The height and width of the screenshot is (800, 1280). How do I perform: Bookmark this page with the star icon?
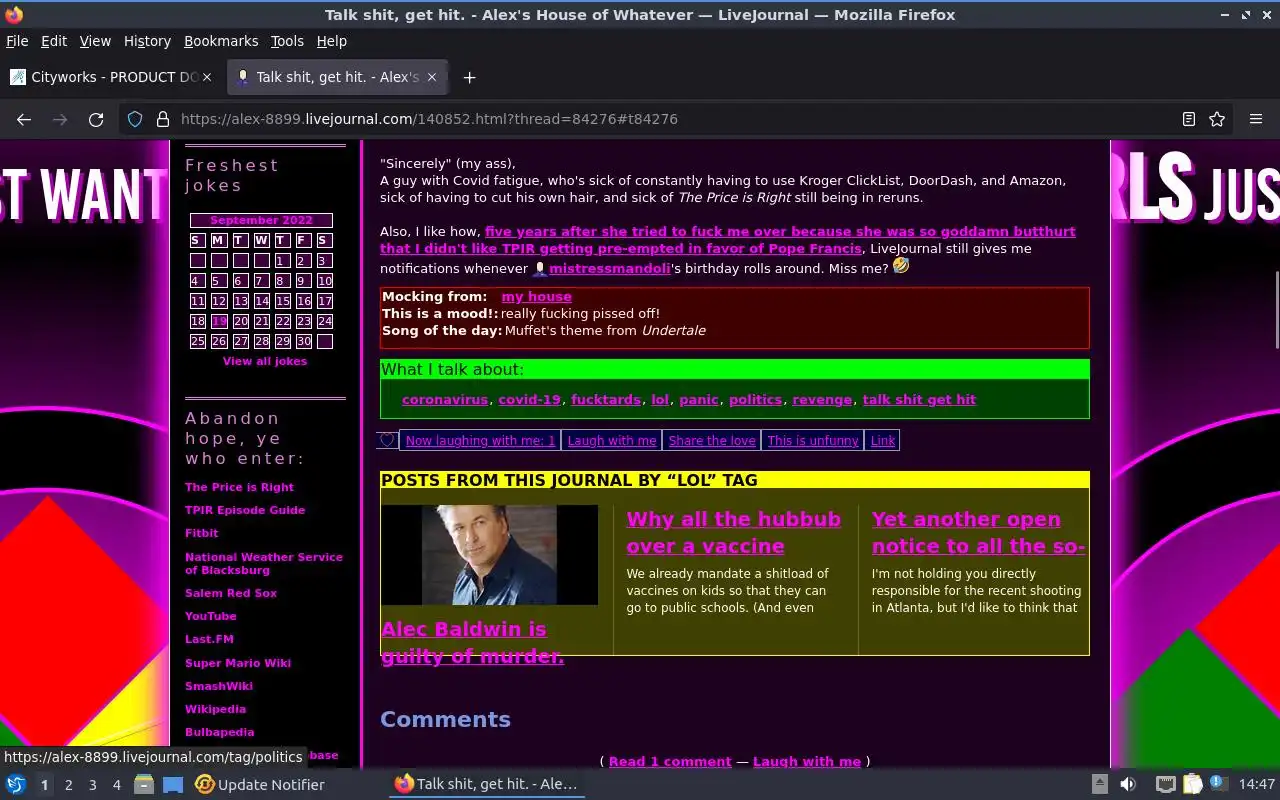(x=1217, y=119)
